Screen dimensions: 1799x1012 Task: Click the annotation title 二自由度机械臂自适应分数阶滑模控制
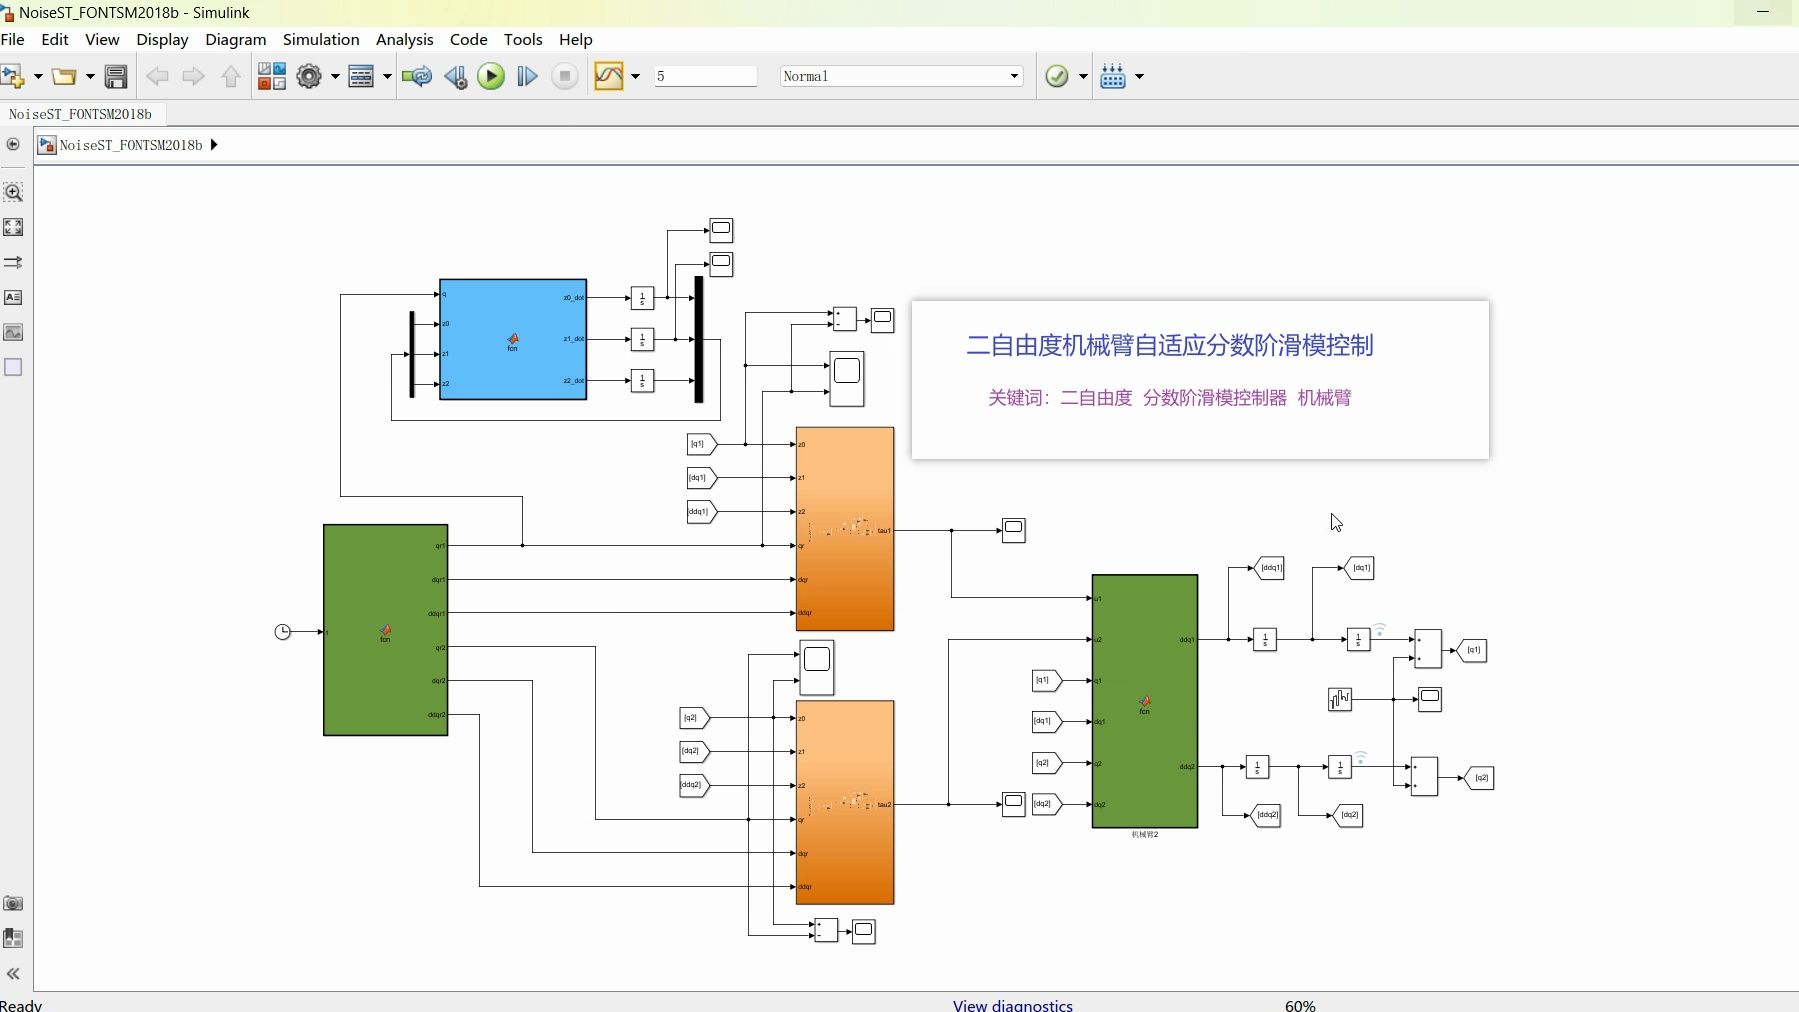coord(1170,345)
